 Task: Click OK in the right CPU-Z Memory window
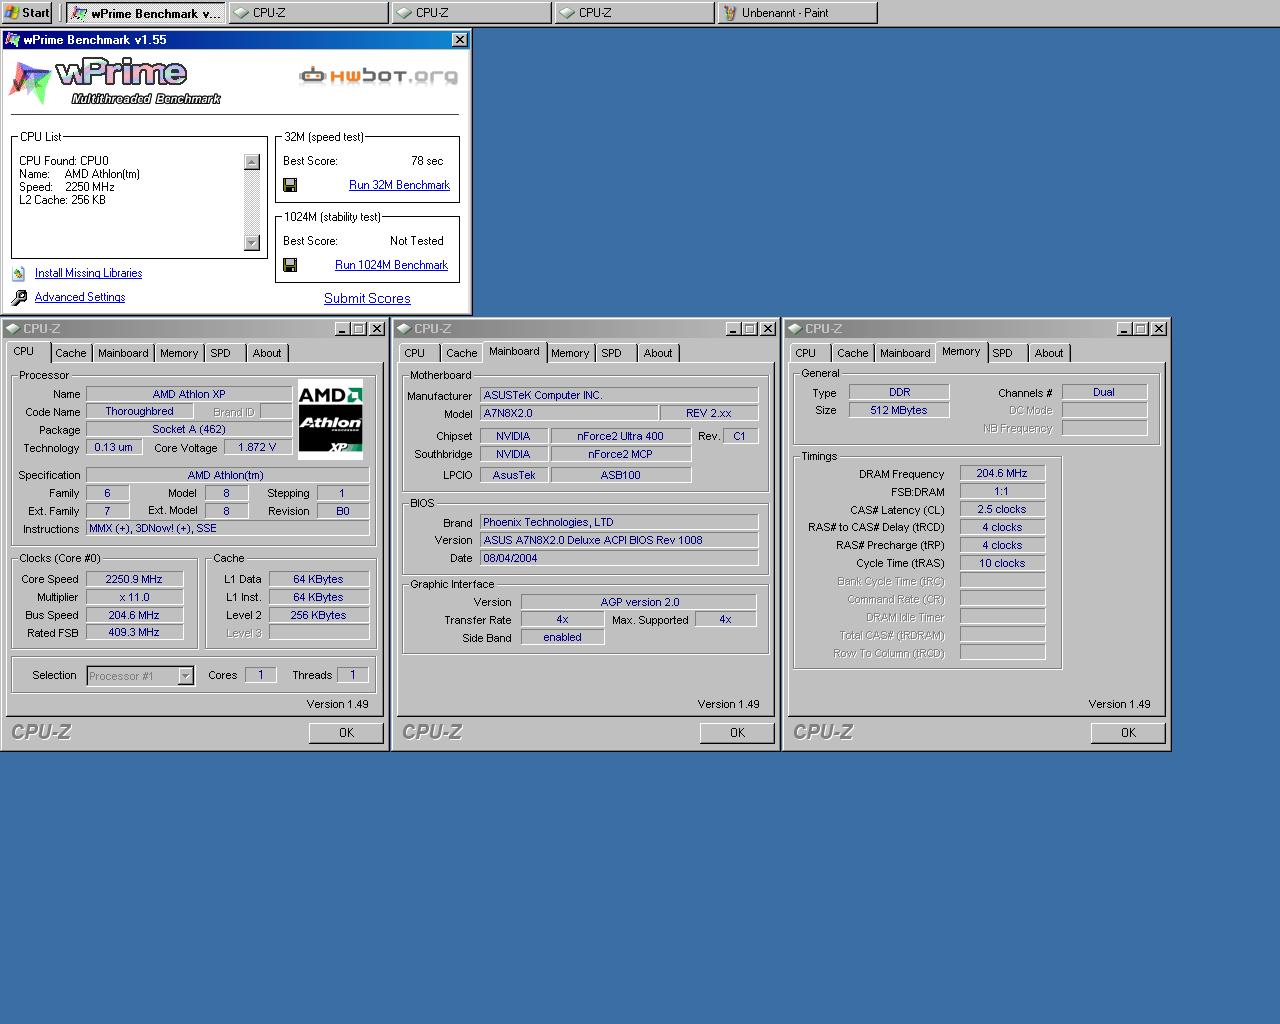pyautogui.click(x=1128, y=733)
